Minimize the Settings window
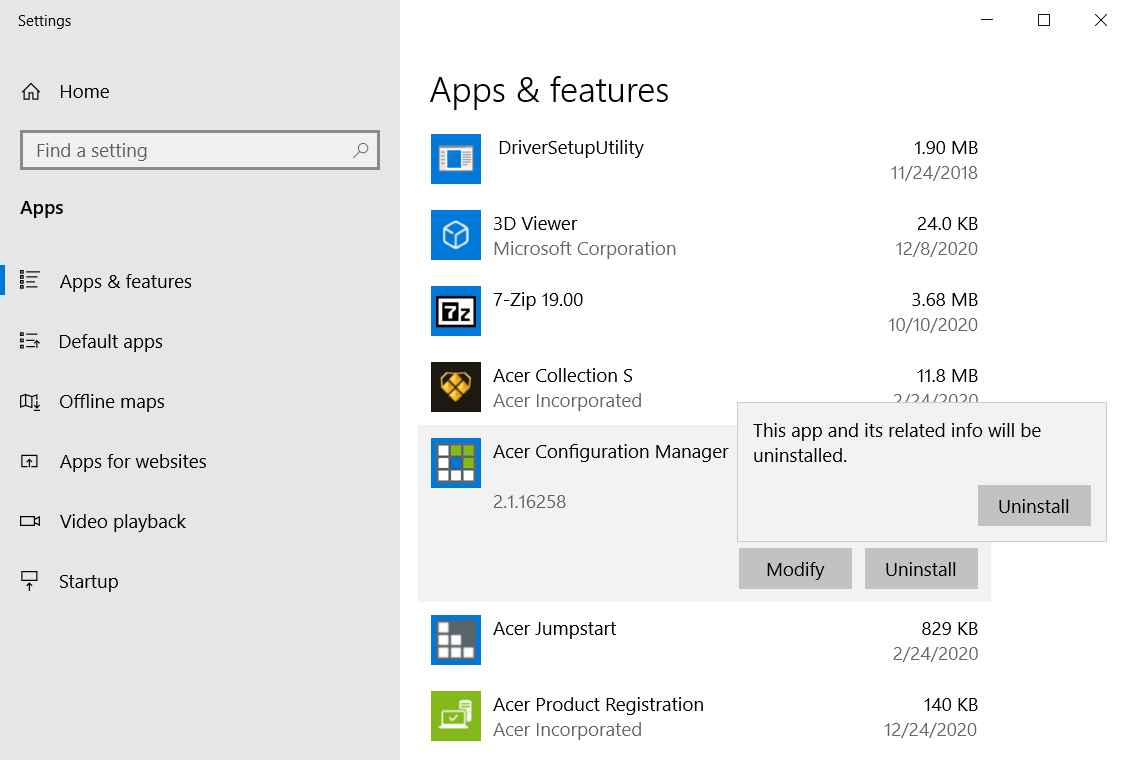 point(987,20)
